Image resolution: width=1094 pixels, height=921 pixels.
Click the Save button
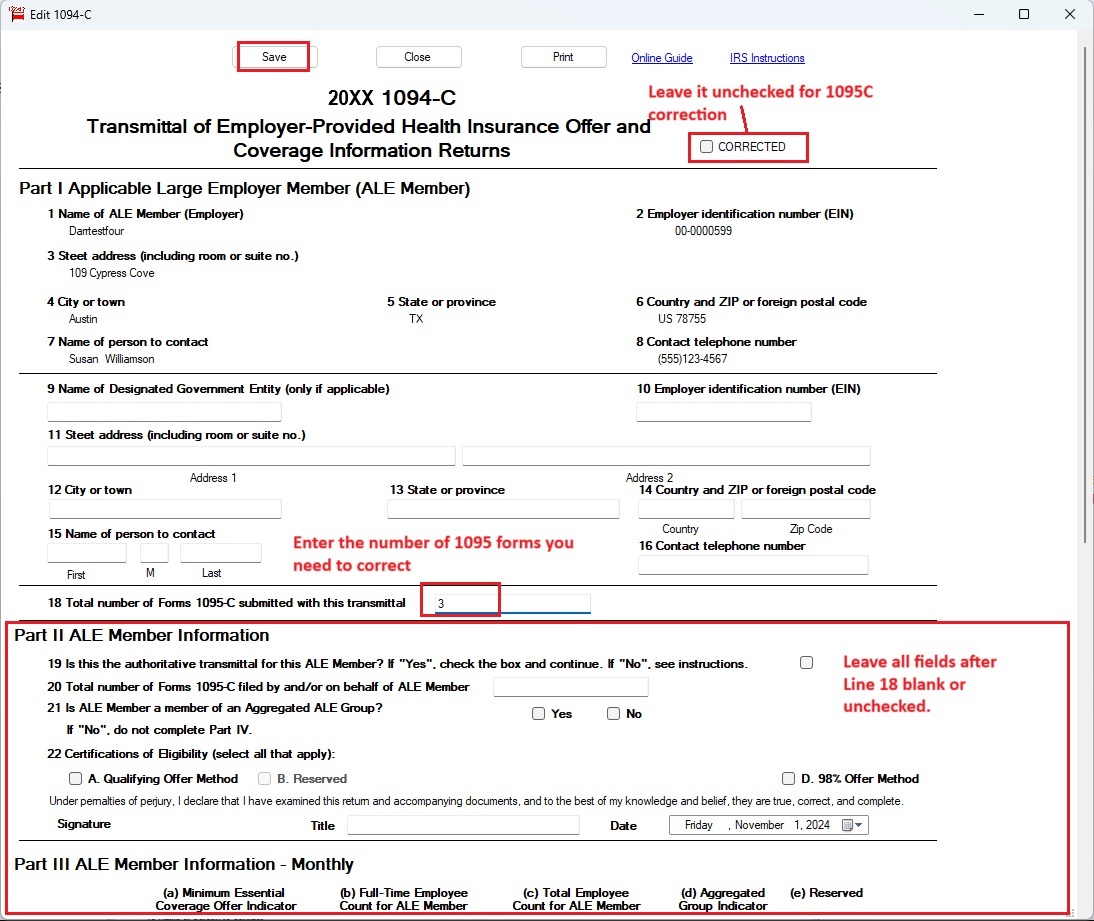pyautogui.click(x=273, y=57)
